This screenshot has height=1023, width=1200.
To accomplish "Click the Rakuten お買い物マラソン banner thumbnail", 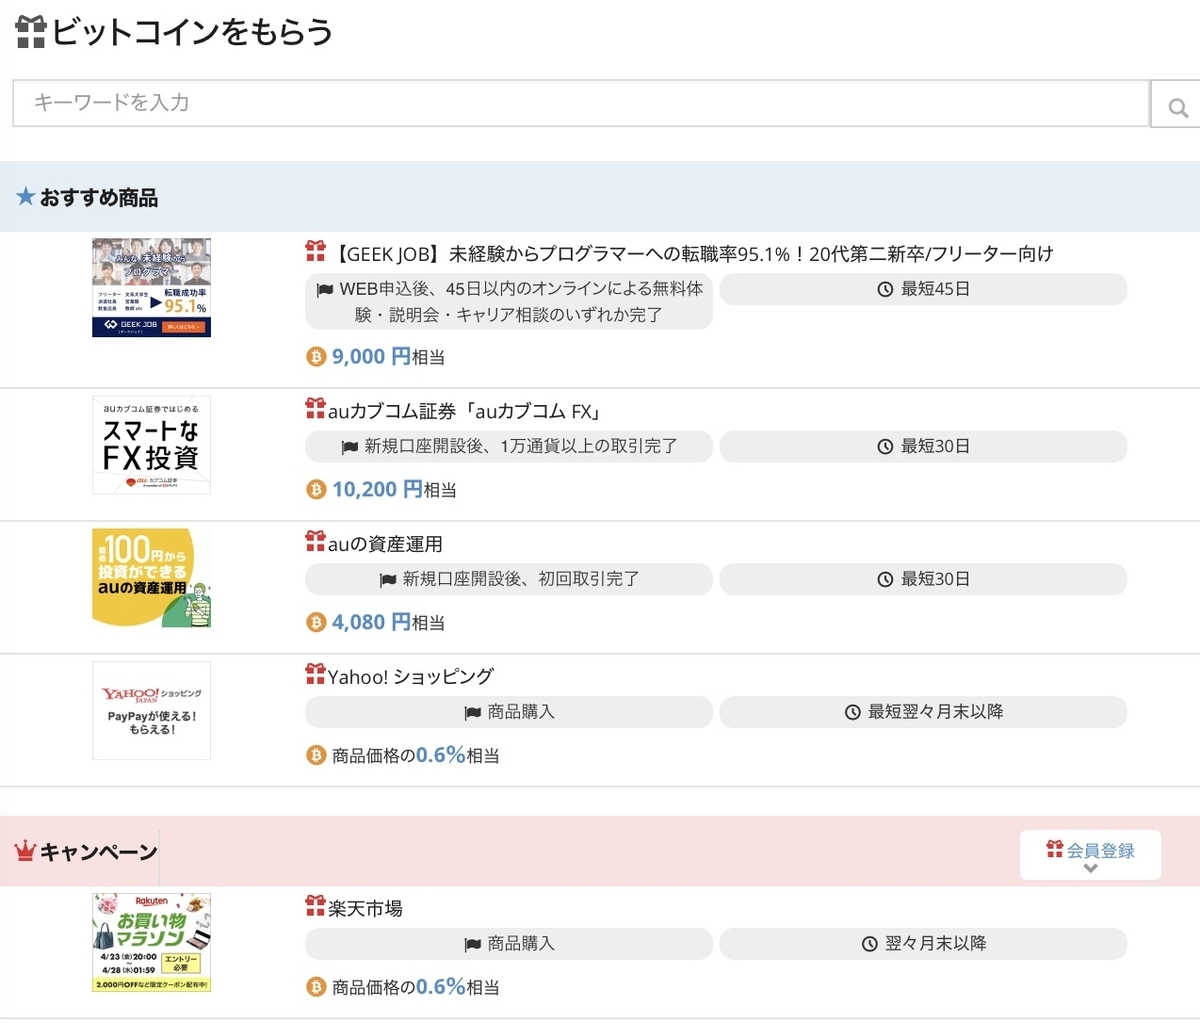I will (x=151, y=943).
